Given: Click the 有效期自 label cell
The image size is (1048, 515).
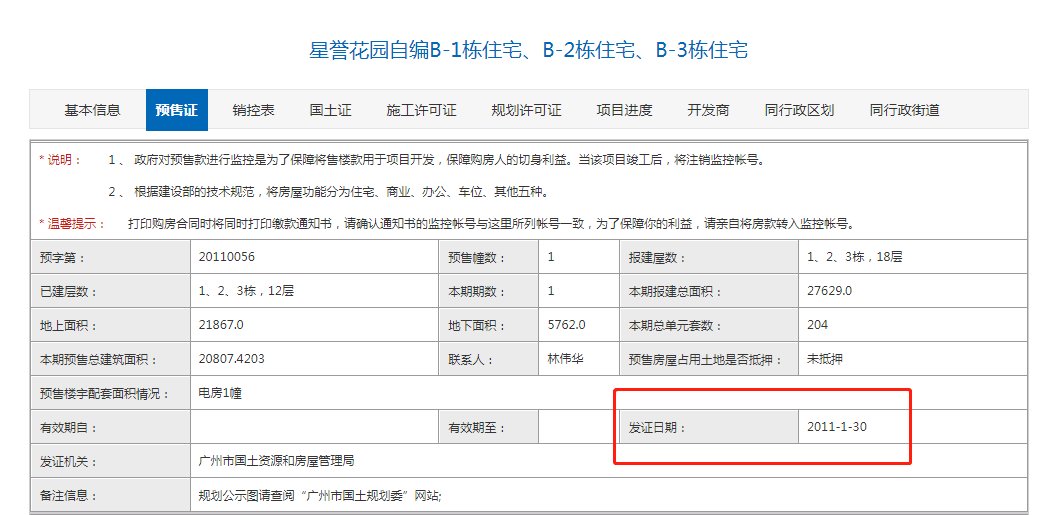Looking at the screenshot, I should 110,427.
